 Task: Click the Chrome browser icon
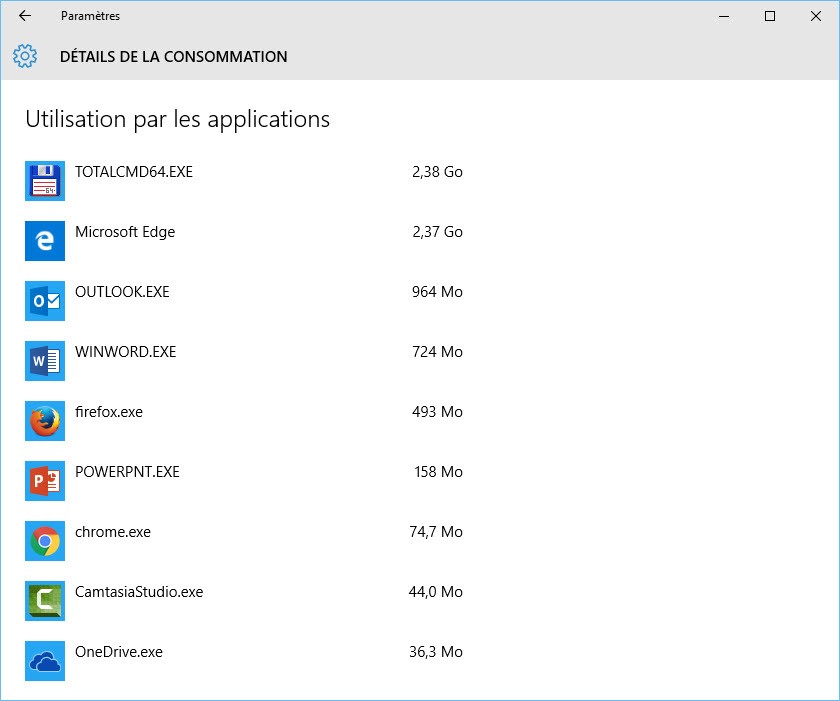44,541
